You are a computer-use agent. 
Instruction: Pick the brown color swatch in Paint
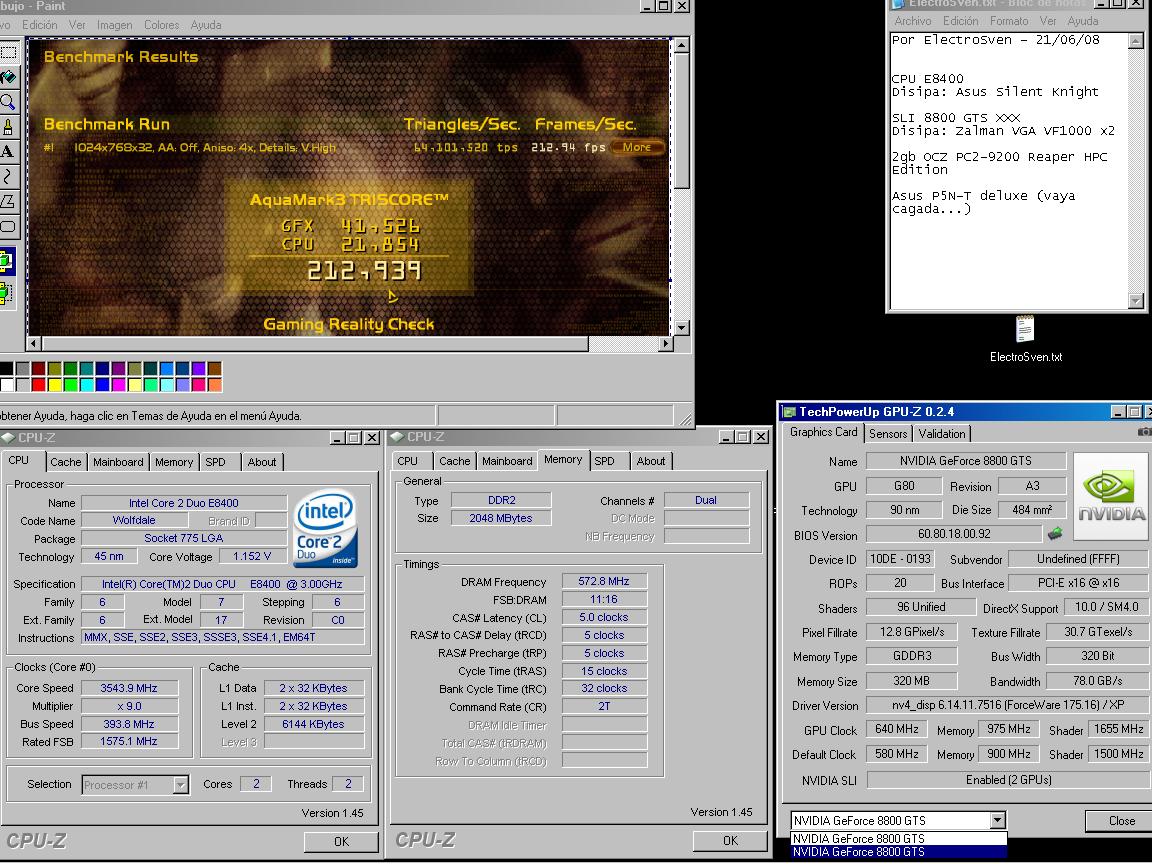[215, 369]
